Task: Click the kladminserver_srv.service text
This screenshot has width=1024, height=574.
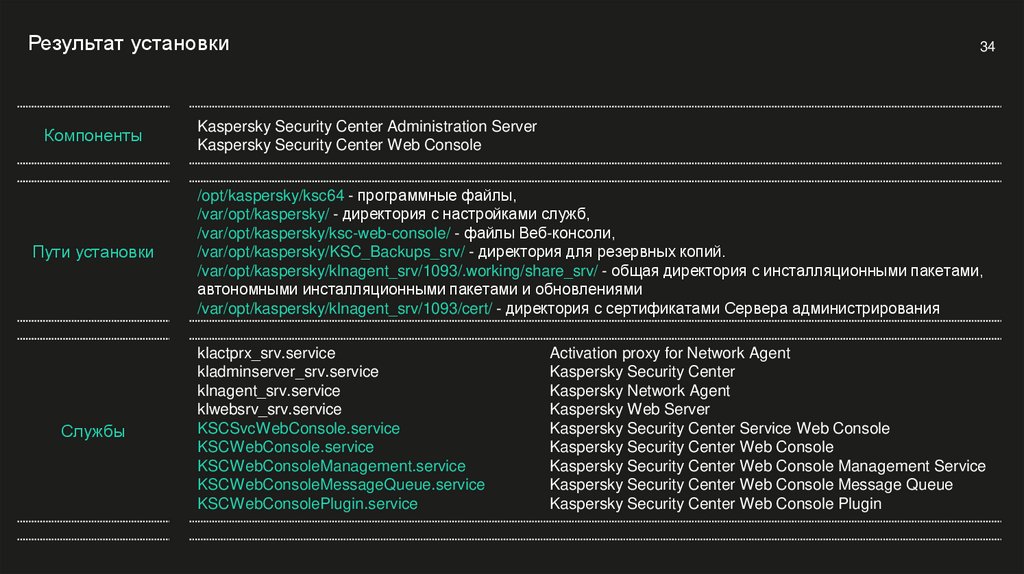Action: [x=287, y=372]
